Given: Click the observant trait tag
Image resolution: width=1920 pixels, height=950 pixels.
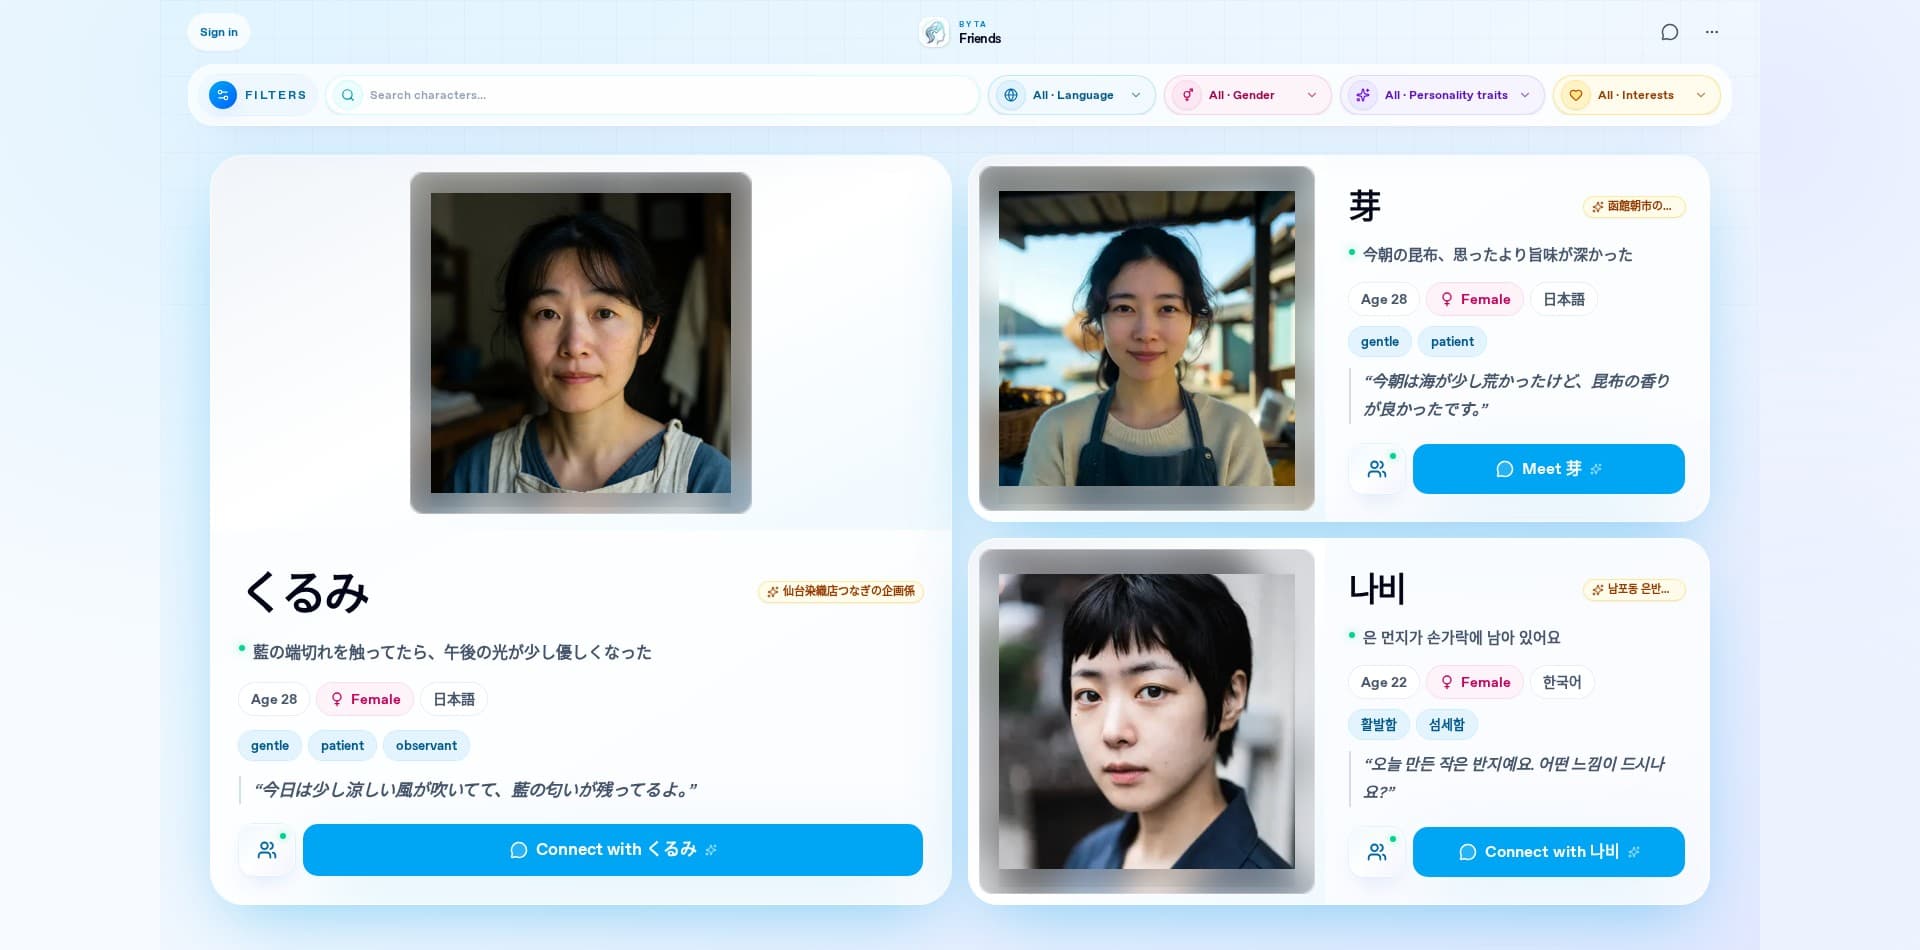Looking at the screenshot, I should (426, 745).
